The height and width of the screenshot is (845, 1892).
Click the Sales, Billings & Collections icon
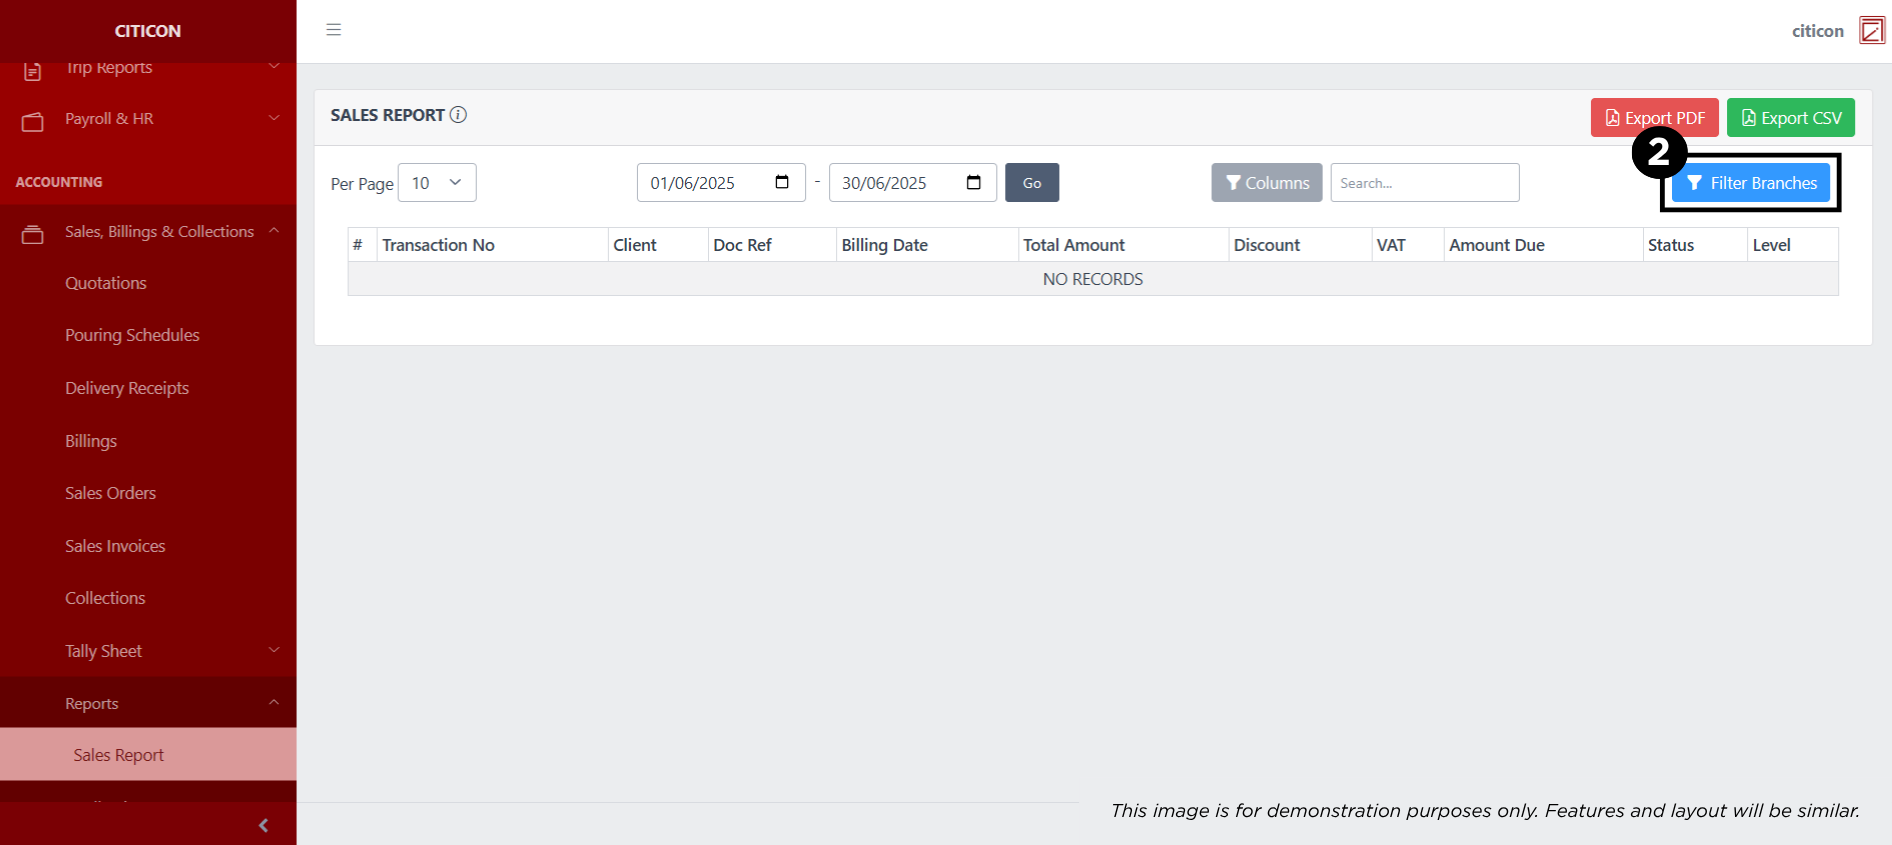[33, 234]
